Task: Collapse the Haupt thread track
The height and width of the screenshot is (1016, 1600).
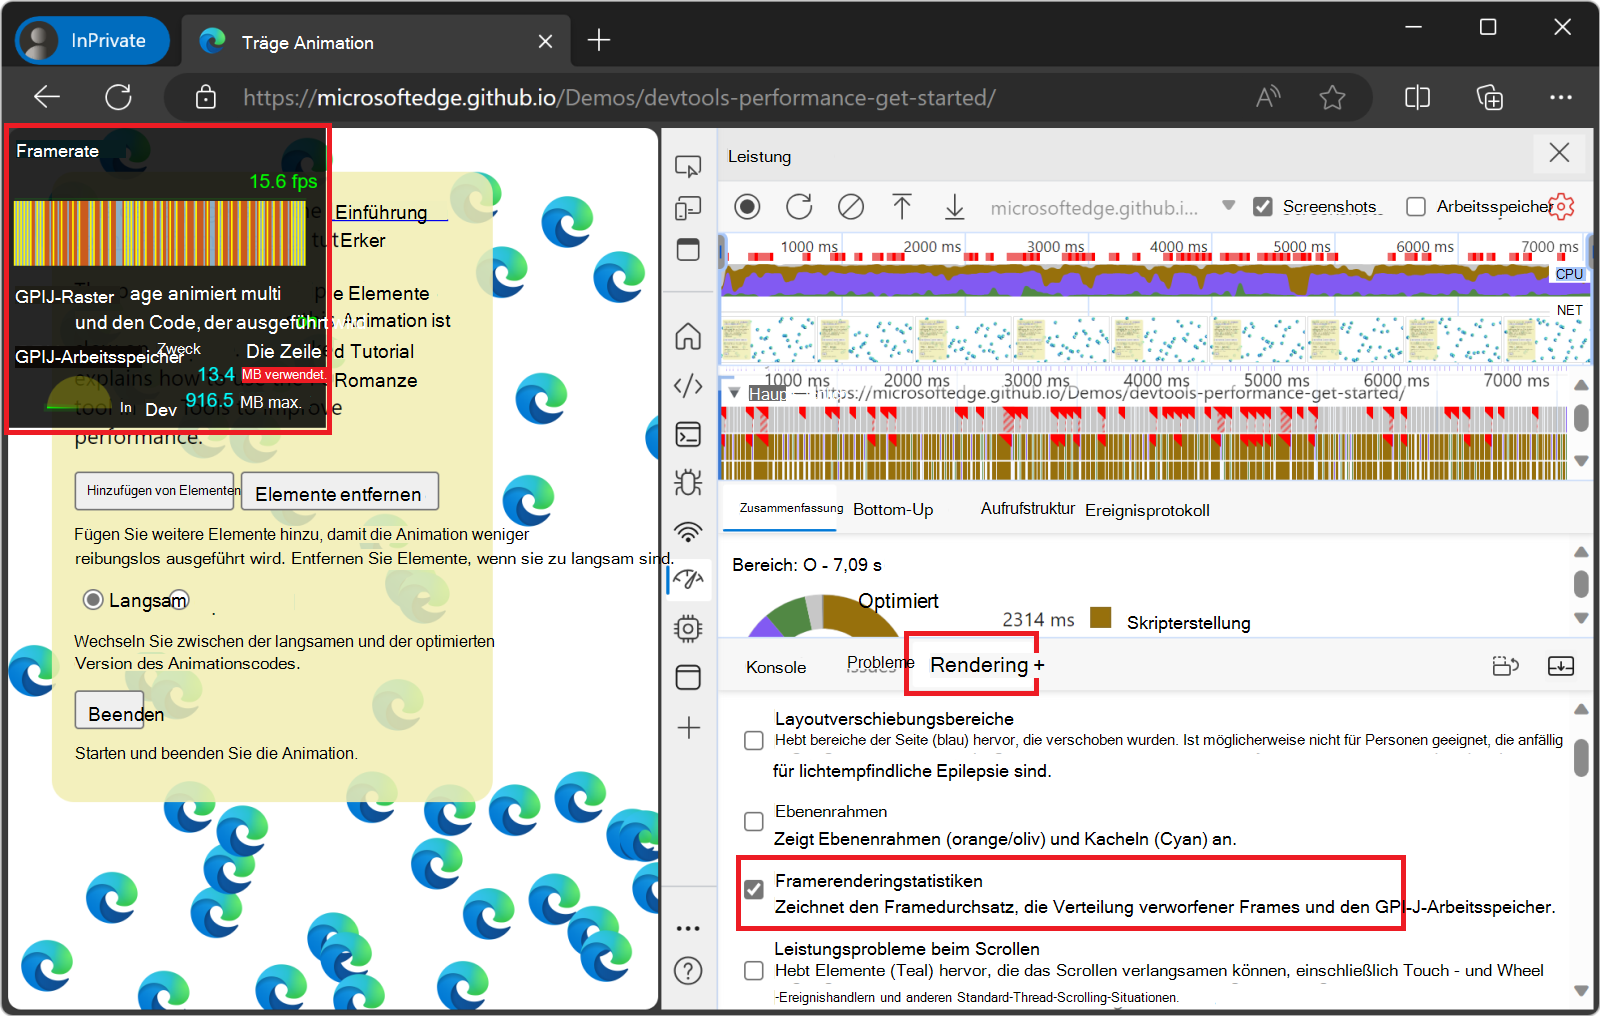Action: (x=735, y=393)
